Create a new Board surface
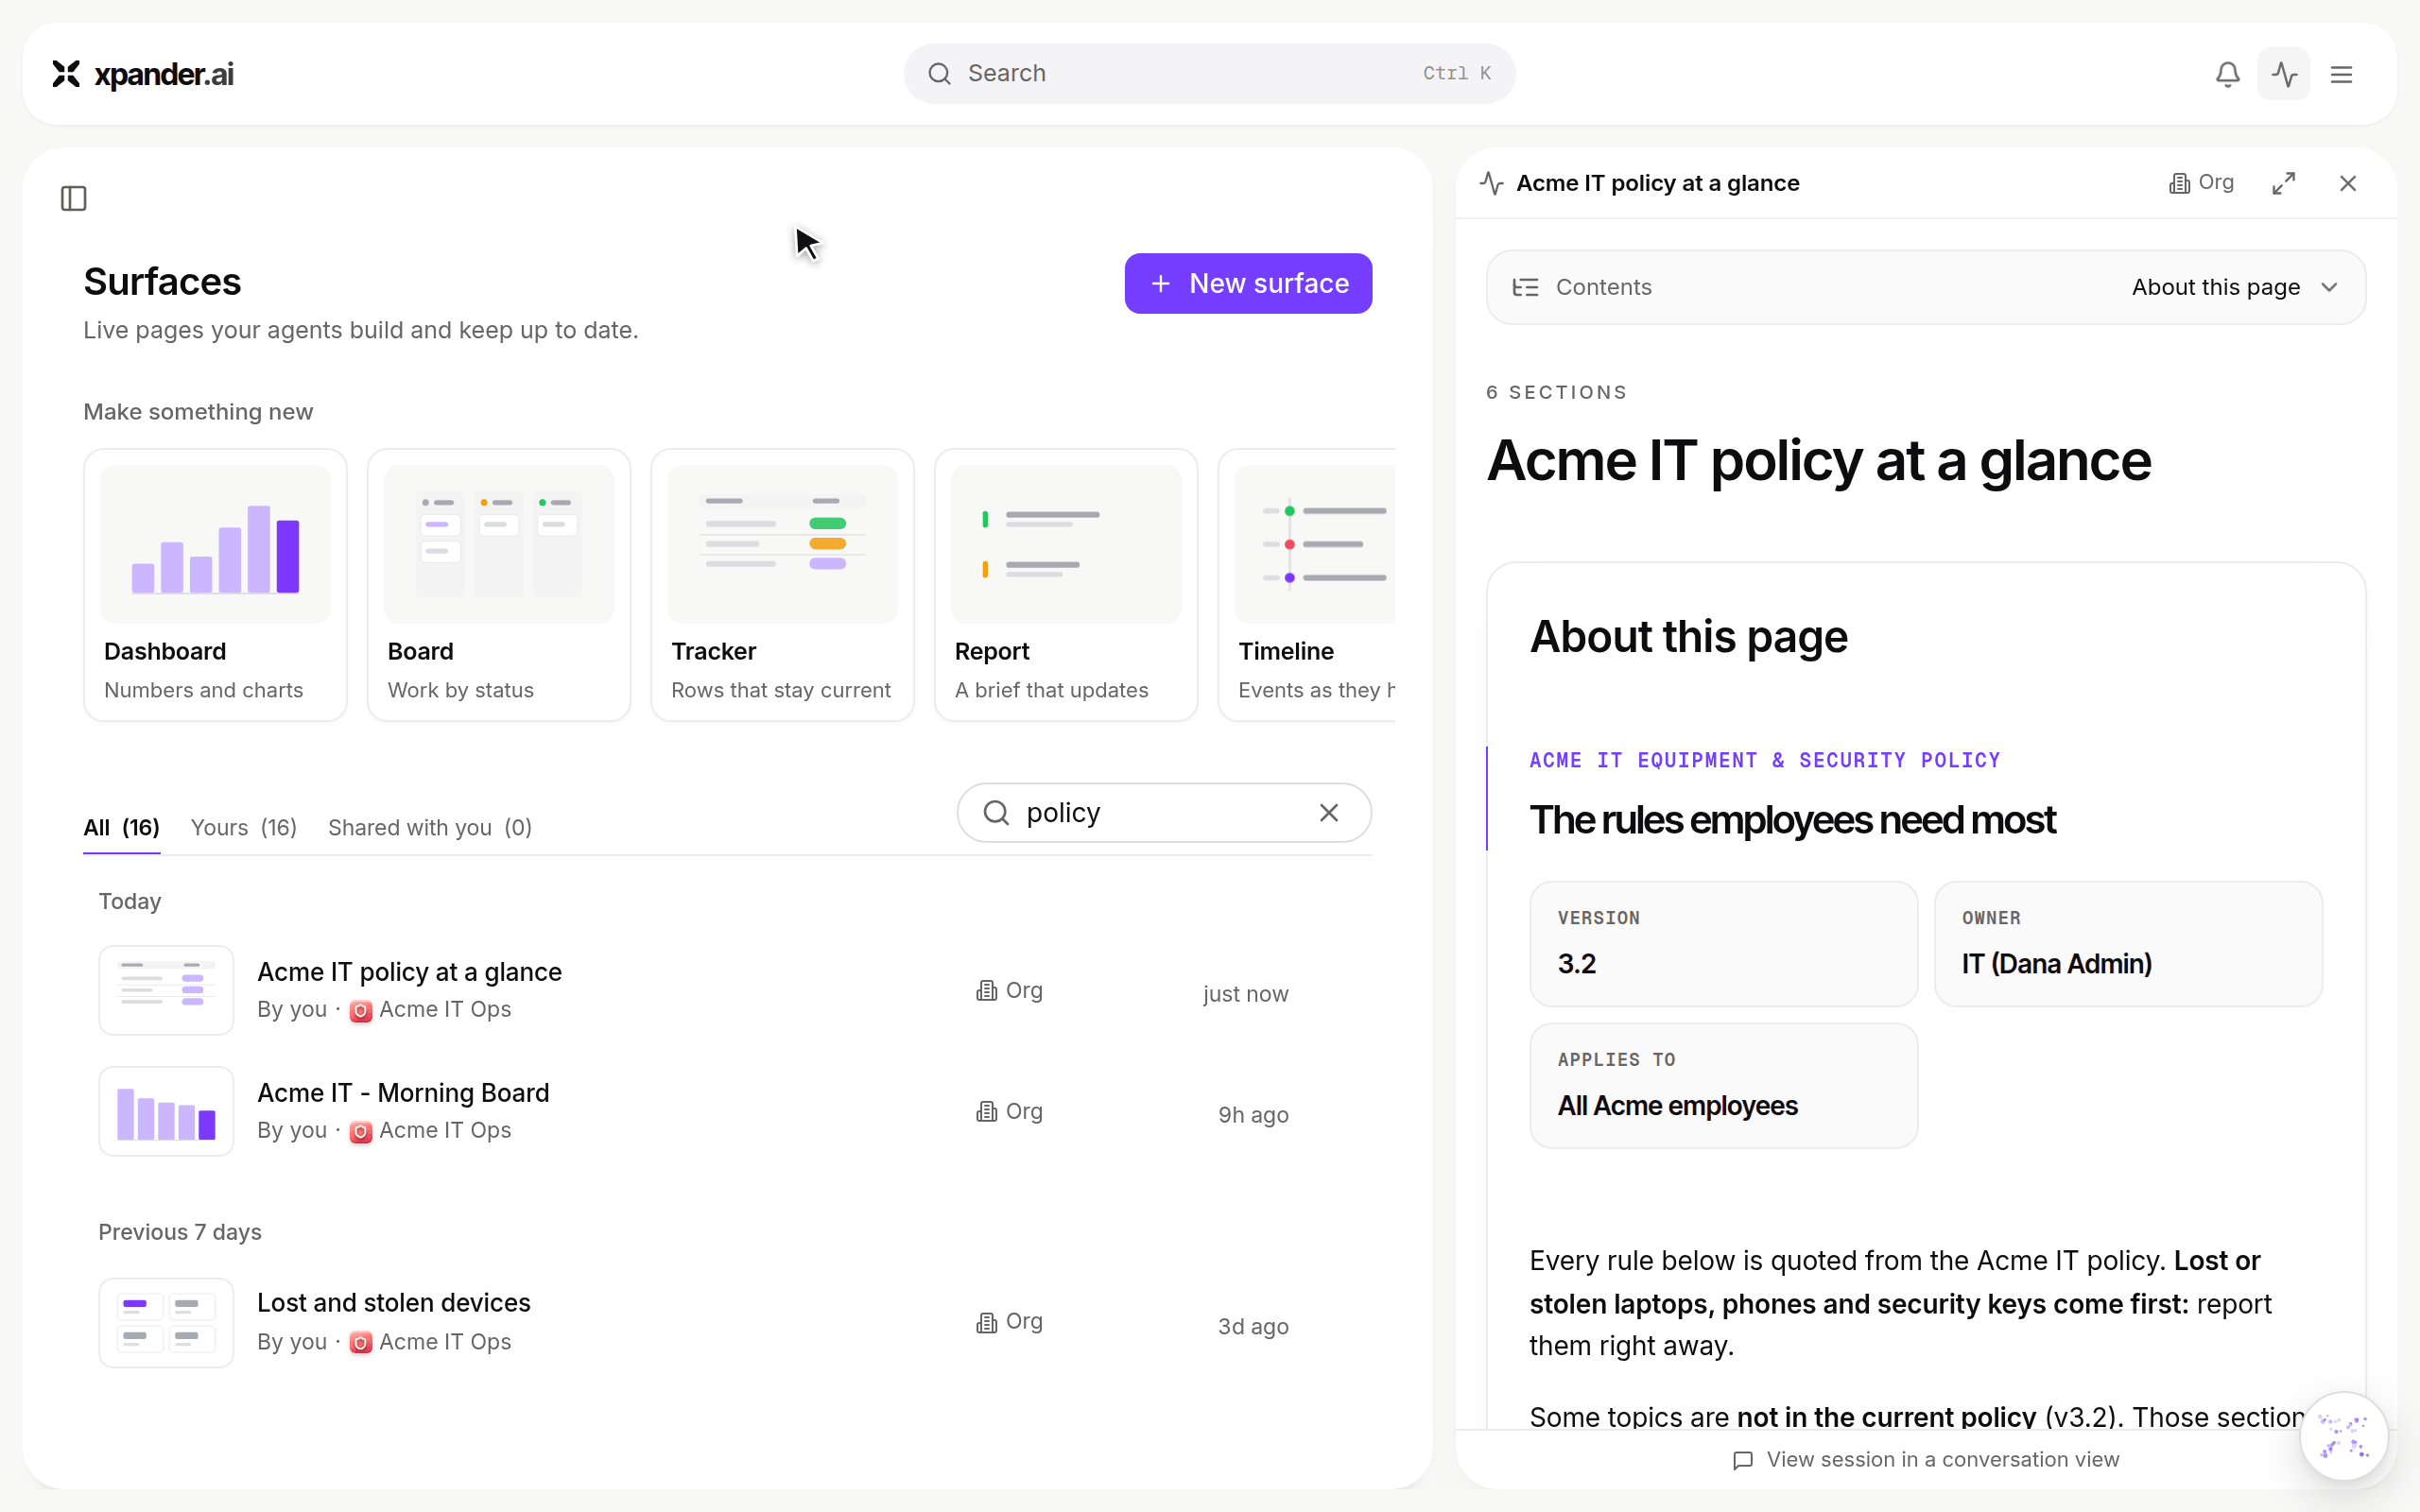Screen dimensions: 2420x1512 pos(499,585)
